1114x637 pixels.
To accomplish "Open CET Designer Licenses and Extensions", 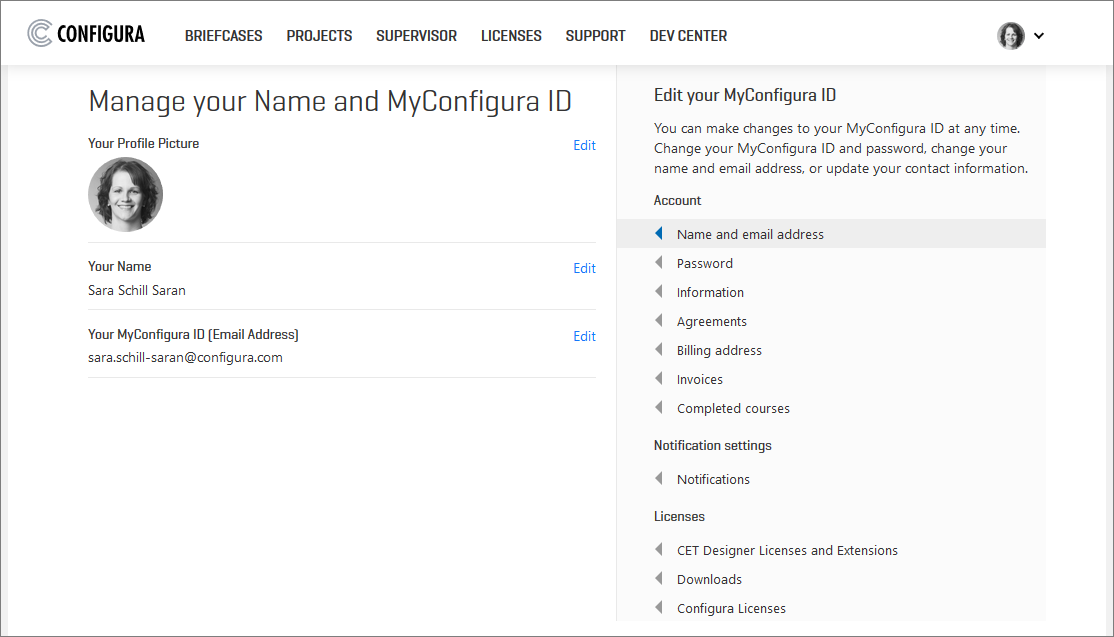I will [787, 550].
